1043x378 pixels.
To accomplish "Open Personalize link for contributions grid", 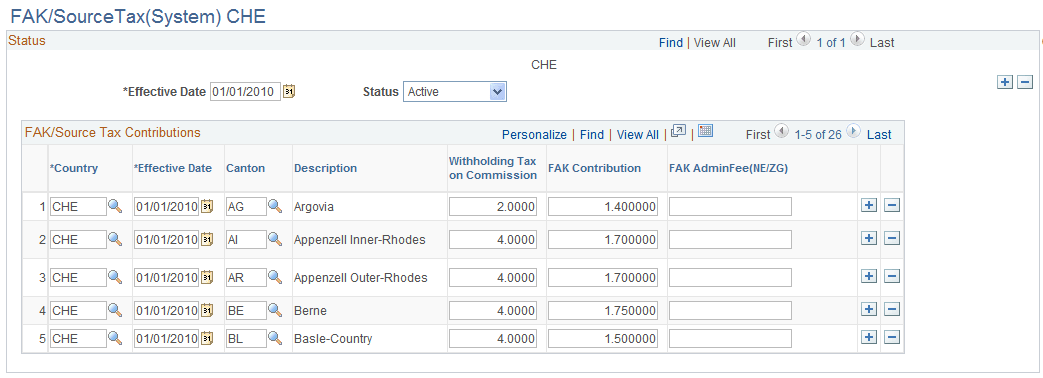I will coord(534,134).
